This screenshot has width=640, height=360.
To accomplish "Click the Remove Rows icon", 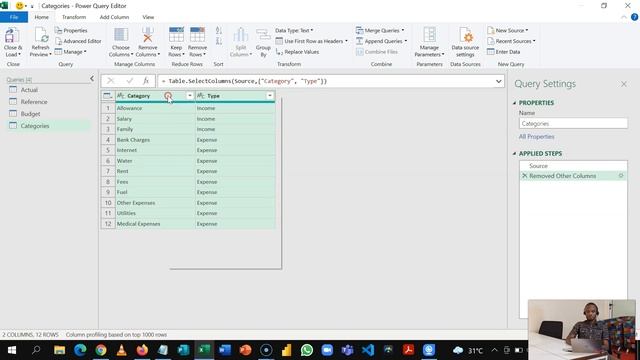I will point(198,35).
